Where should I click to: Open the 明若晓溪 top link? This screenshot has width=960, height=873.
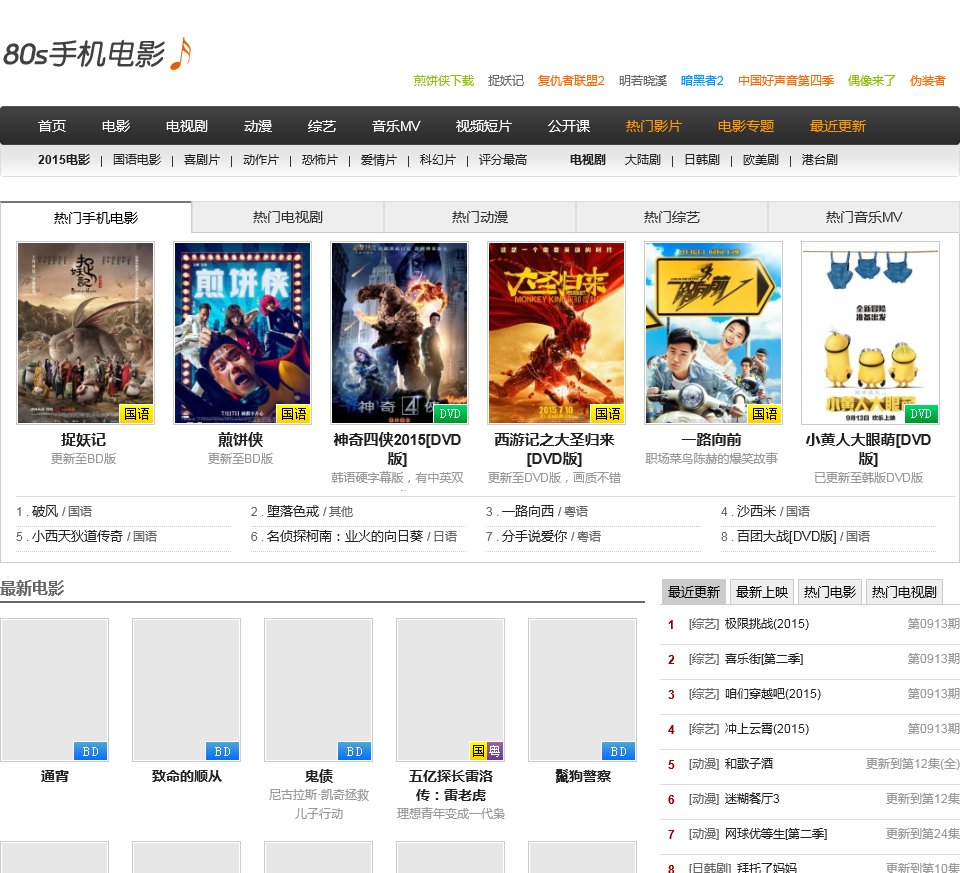point(642,81)
